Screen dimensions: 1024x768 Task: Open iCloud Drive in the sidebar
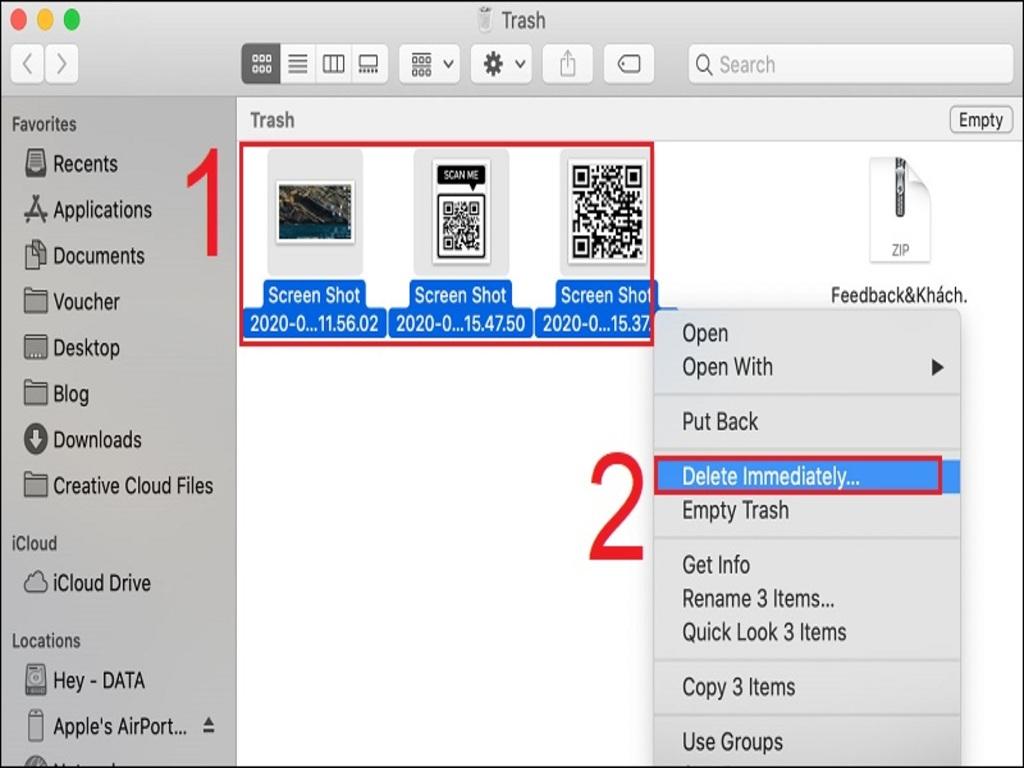click(101, 583)
